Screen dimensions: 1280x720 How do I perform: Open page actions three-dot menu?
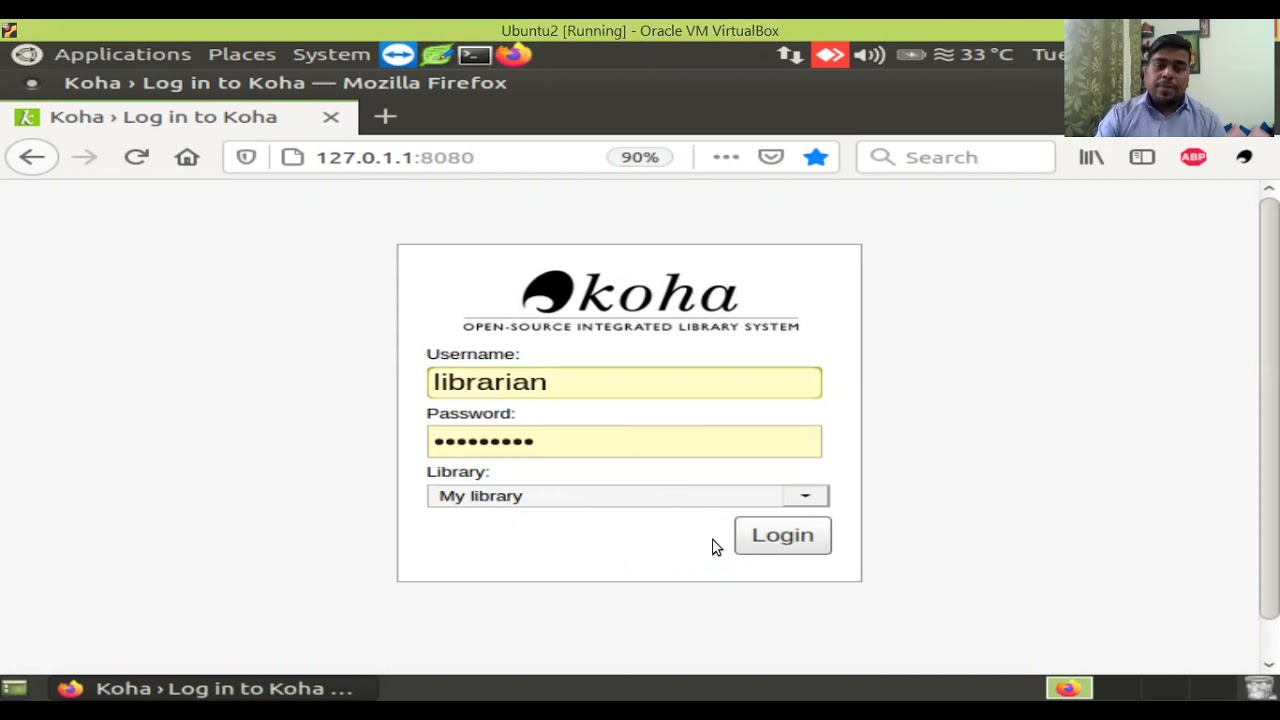(x=726, y=157)
